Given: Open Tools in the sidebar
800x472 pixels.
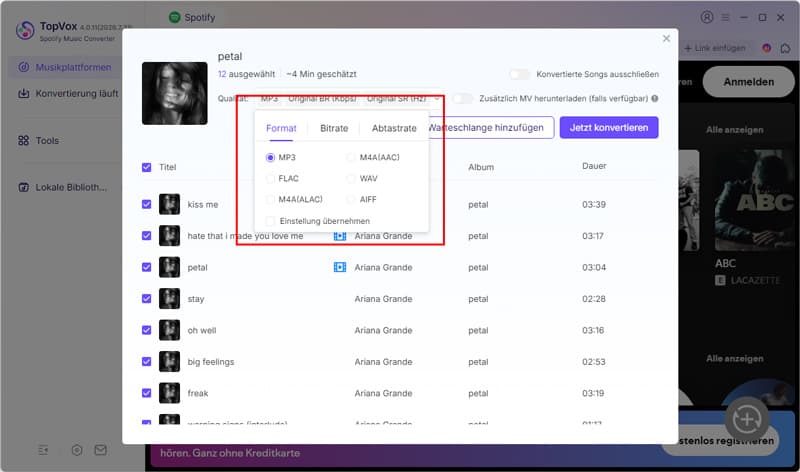Looking at the screenshot, I should [x=38, y=141].
